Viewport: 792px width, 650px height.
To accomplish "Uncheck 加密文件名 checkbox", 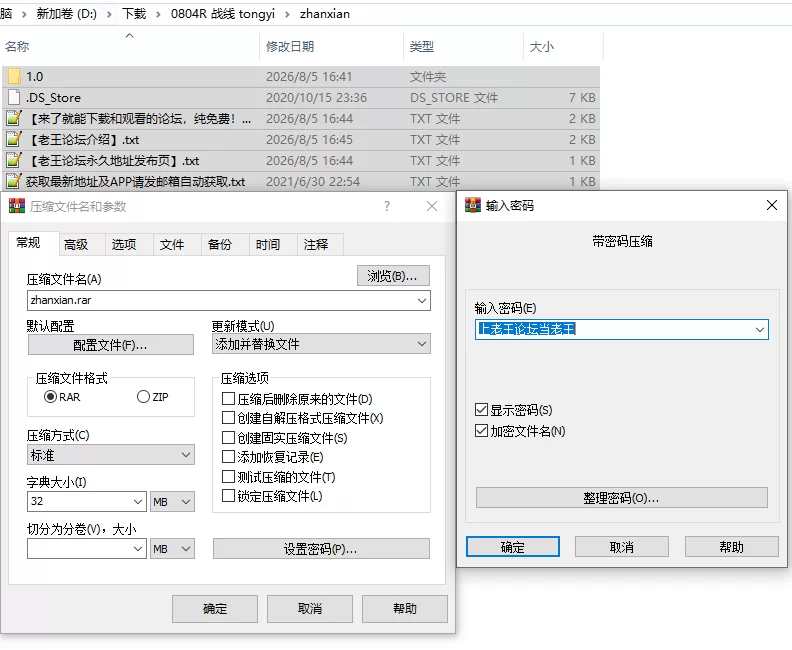I will pyautogui.click(x=481, y=431).
